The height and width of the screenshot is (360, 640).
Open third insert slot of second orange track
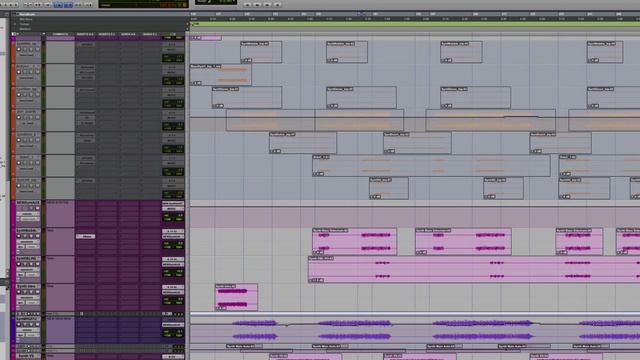coord(86,77)
